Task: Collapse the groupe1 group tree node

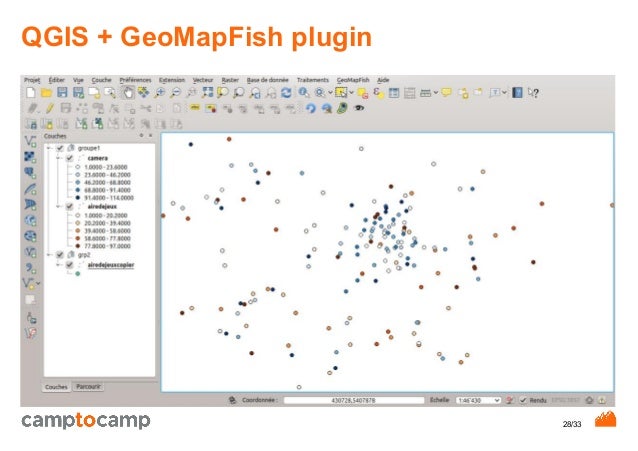Action: (49, 148)
